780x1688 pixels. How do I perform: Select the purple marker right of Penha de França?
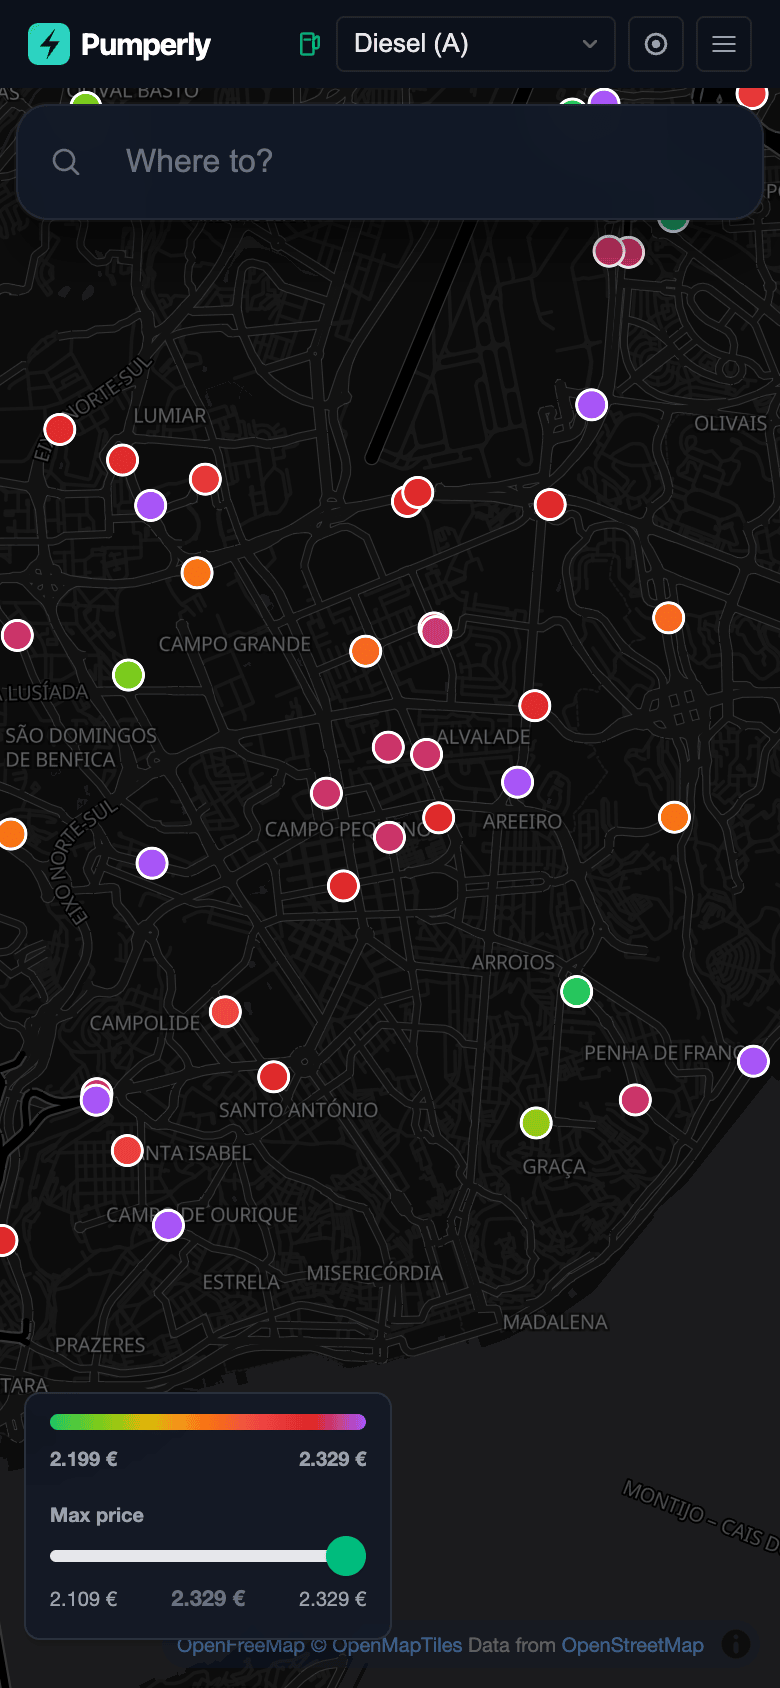pos(754,1061)
